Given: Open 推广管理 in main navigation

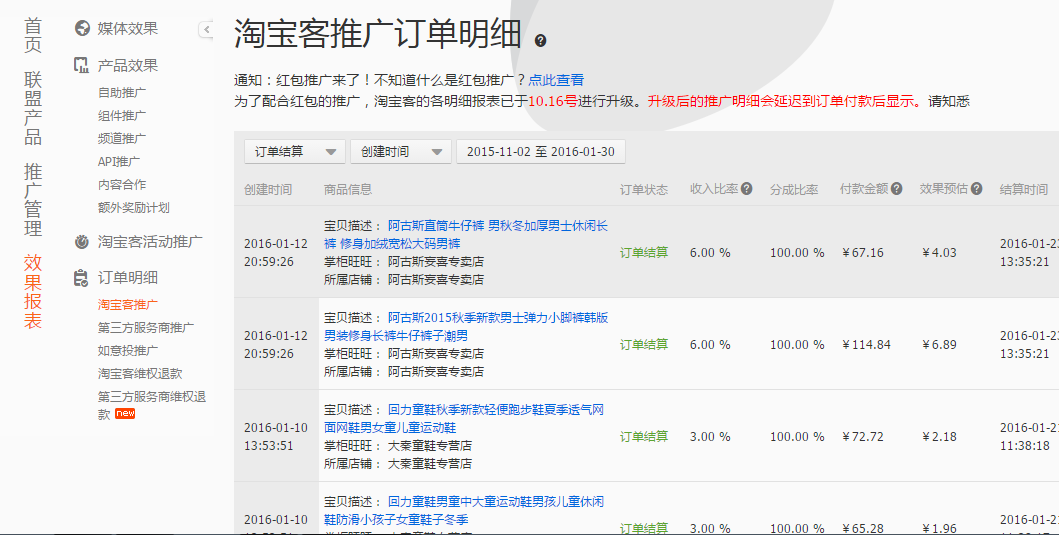Looking at the screenshot, I should point(33,200).
